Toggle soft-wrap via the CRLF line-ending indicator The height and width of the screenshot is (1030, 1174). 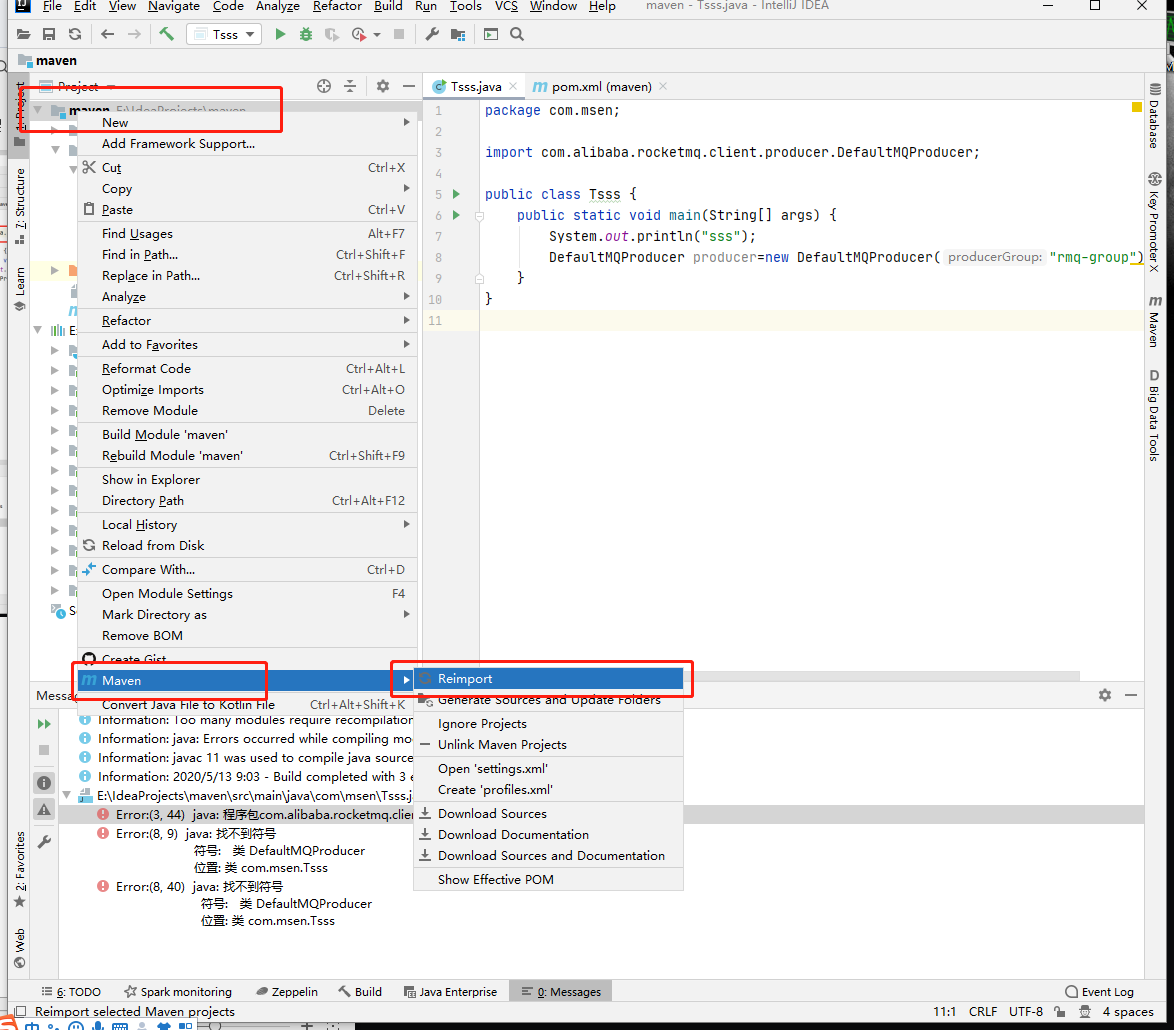point(983,1011)
